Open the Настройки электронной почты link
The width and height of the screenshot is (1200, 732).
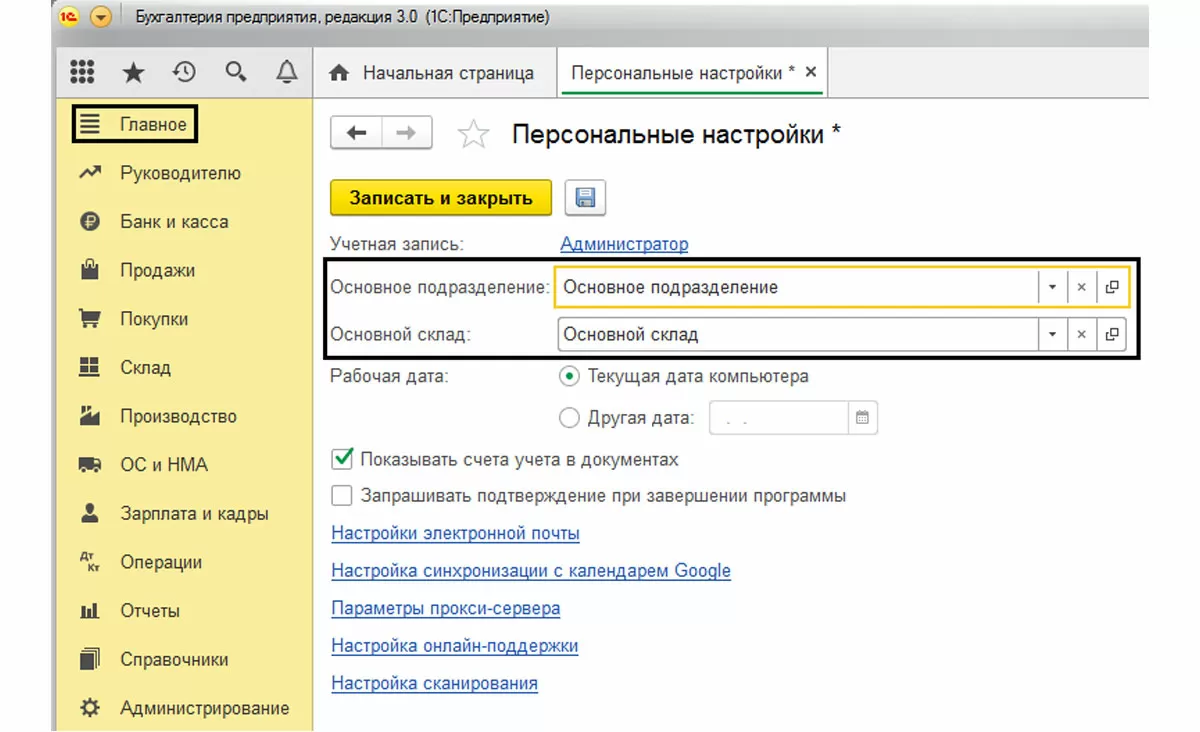[x=455, y=533]
